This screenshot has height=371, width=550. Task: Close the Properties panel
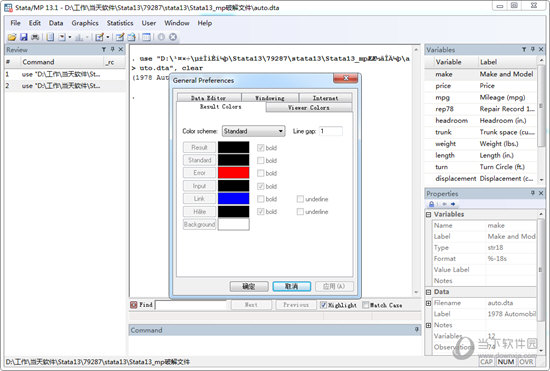point(541,193)
